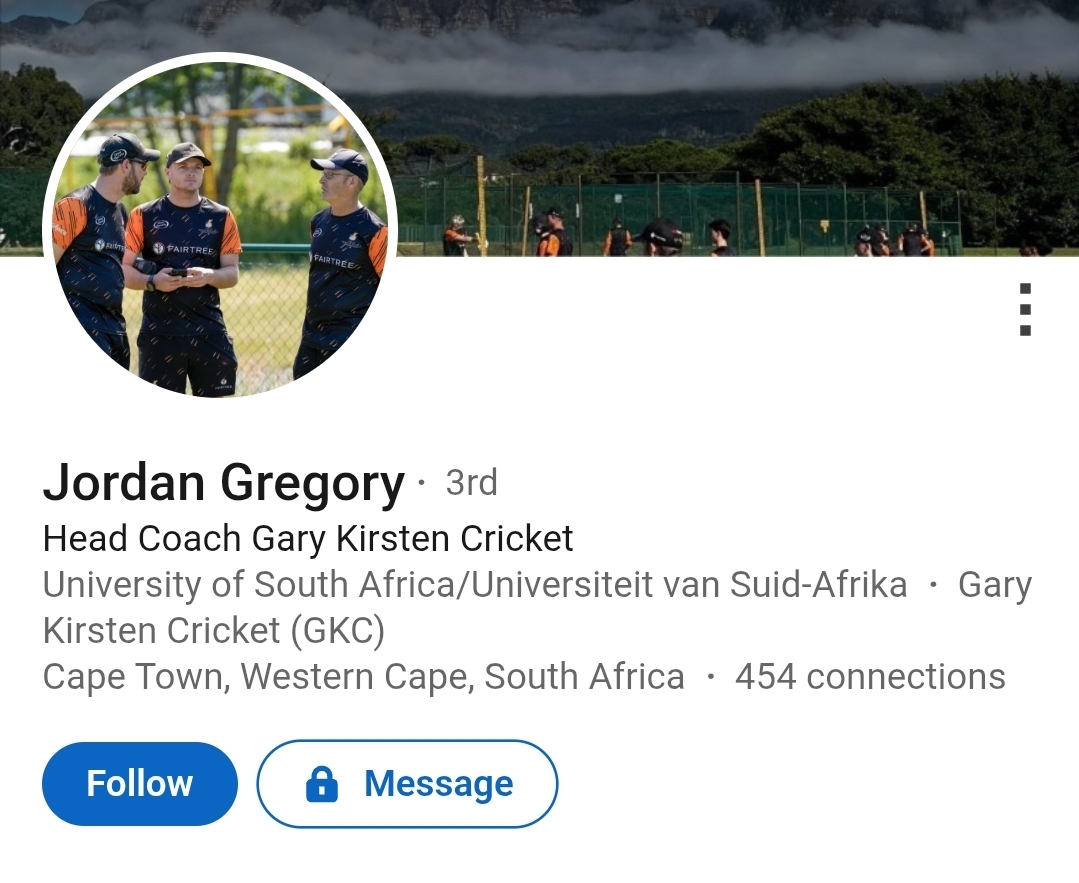Screen dimensions: 1079x883
Task: Select the Jordan Gregory profile name
Action: click(223, 483)
